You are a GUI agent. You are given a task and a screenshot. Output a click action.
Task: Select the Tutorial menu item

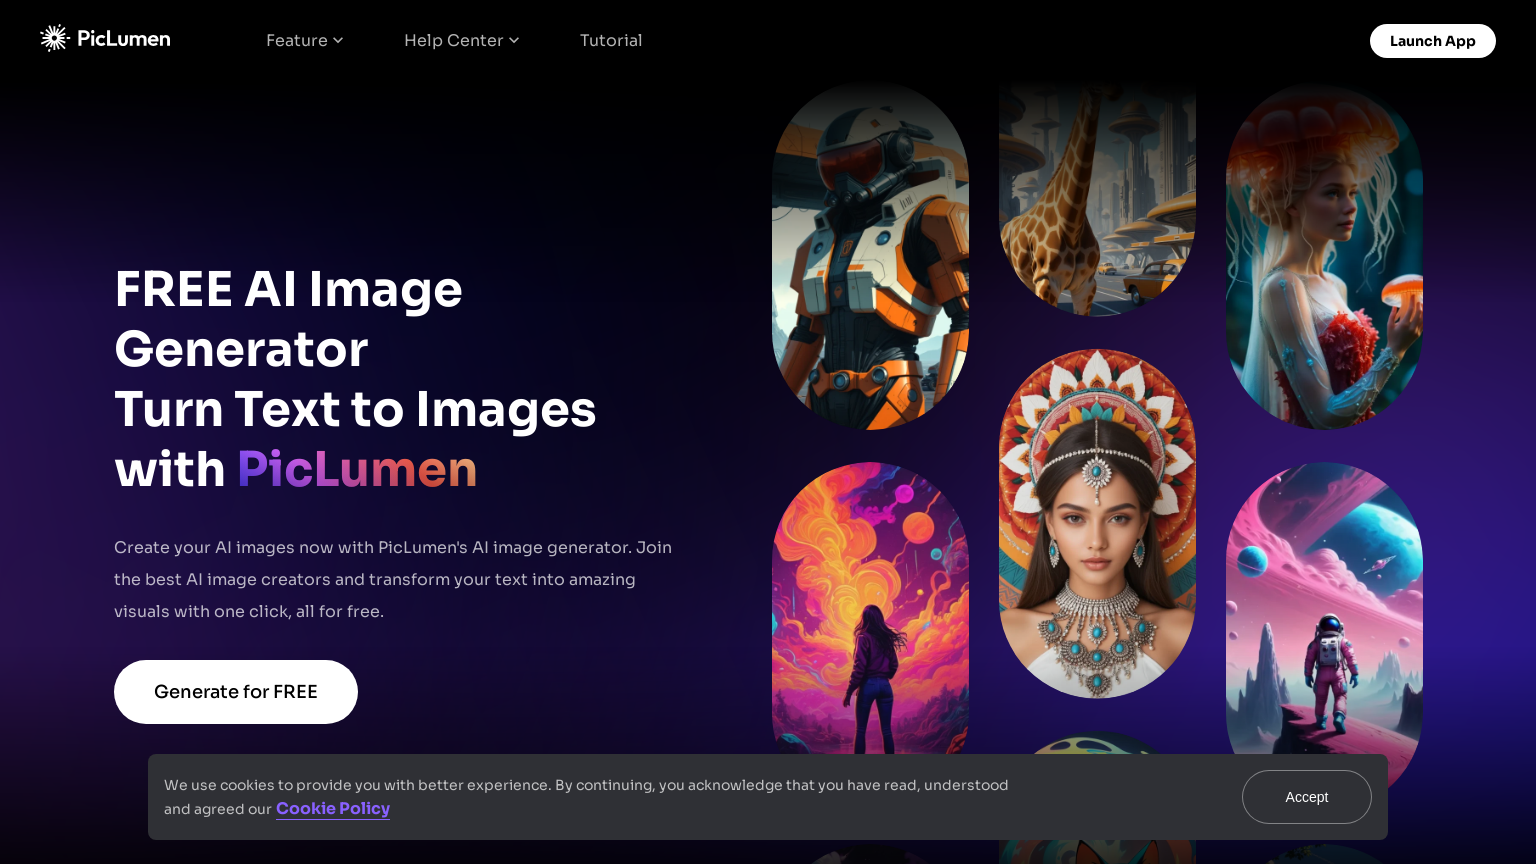611,40
